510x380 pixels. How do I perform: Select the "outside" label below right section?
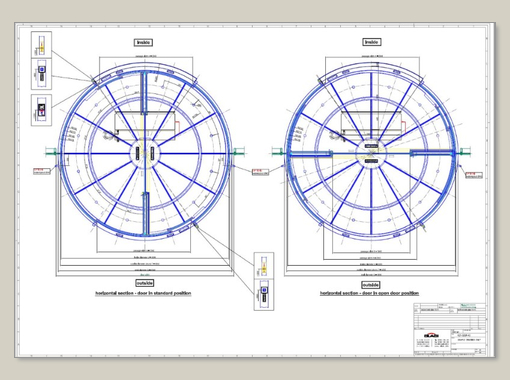pos(371,285)
